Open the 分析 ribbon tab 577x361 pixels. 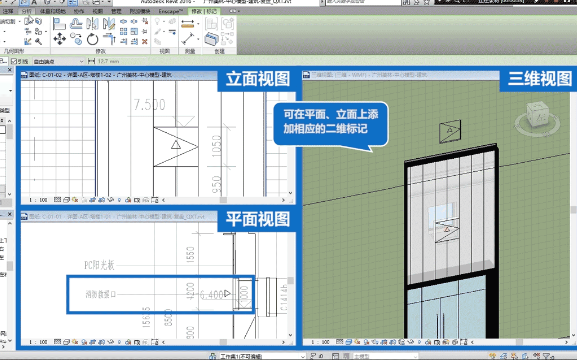pos(26,11)
